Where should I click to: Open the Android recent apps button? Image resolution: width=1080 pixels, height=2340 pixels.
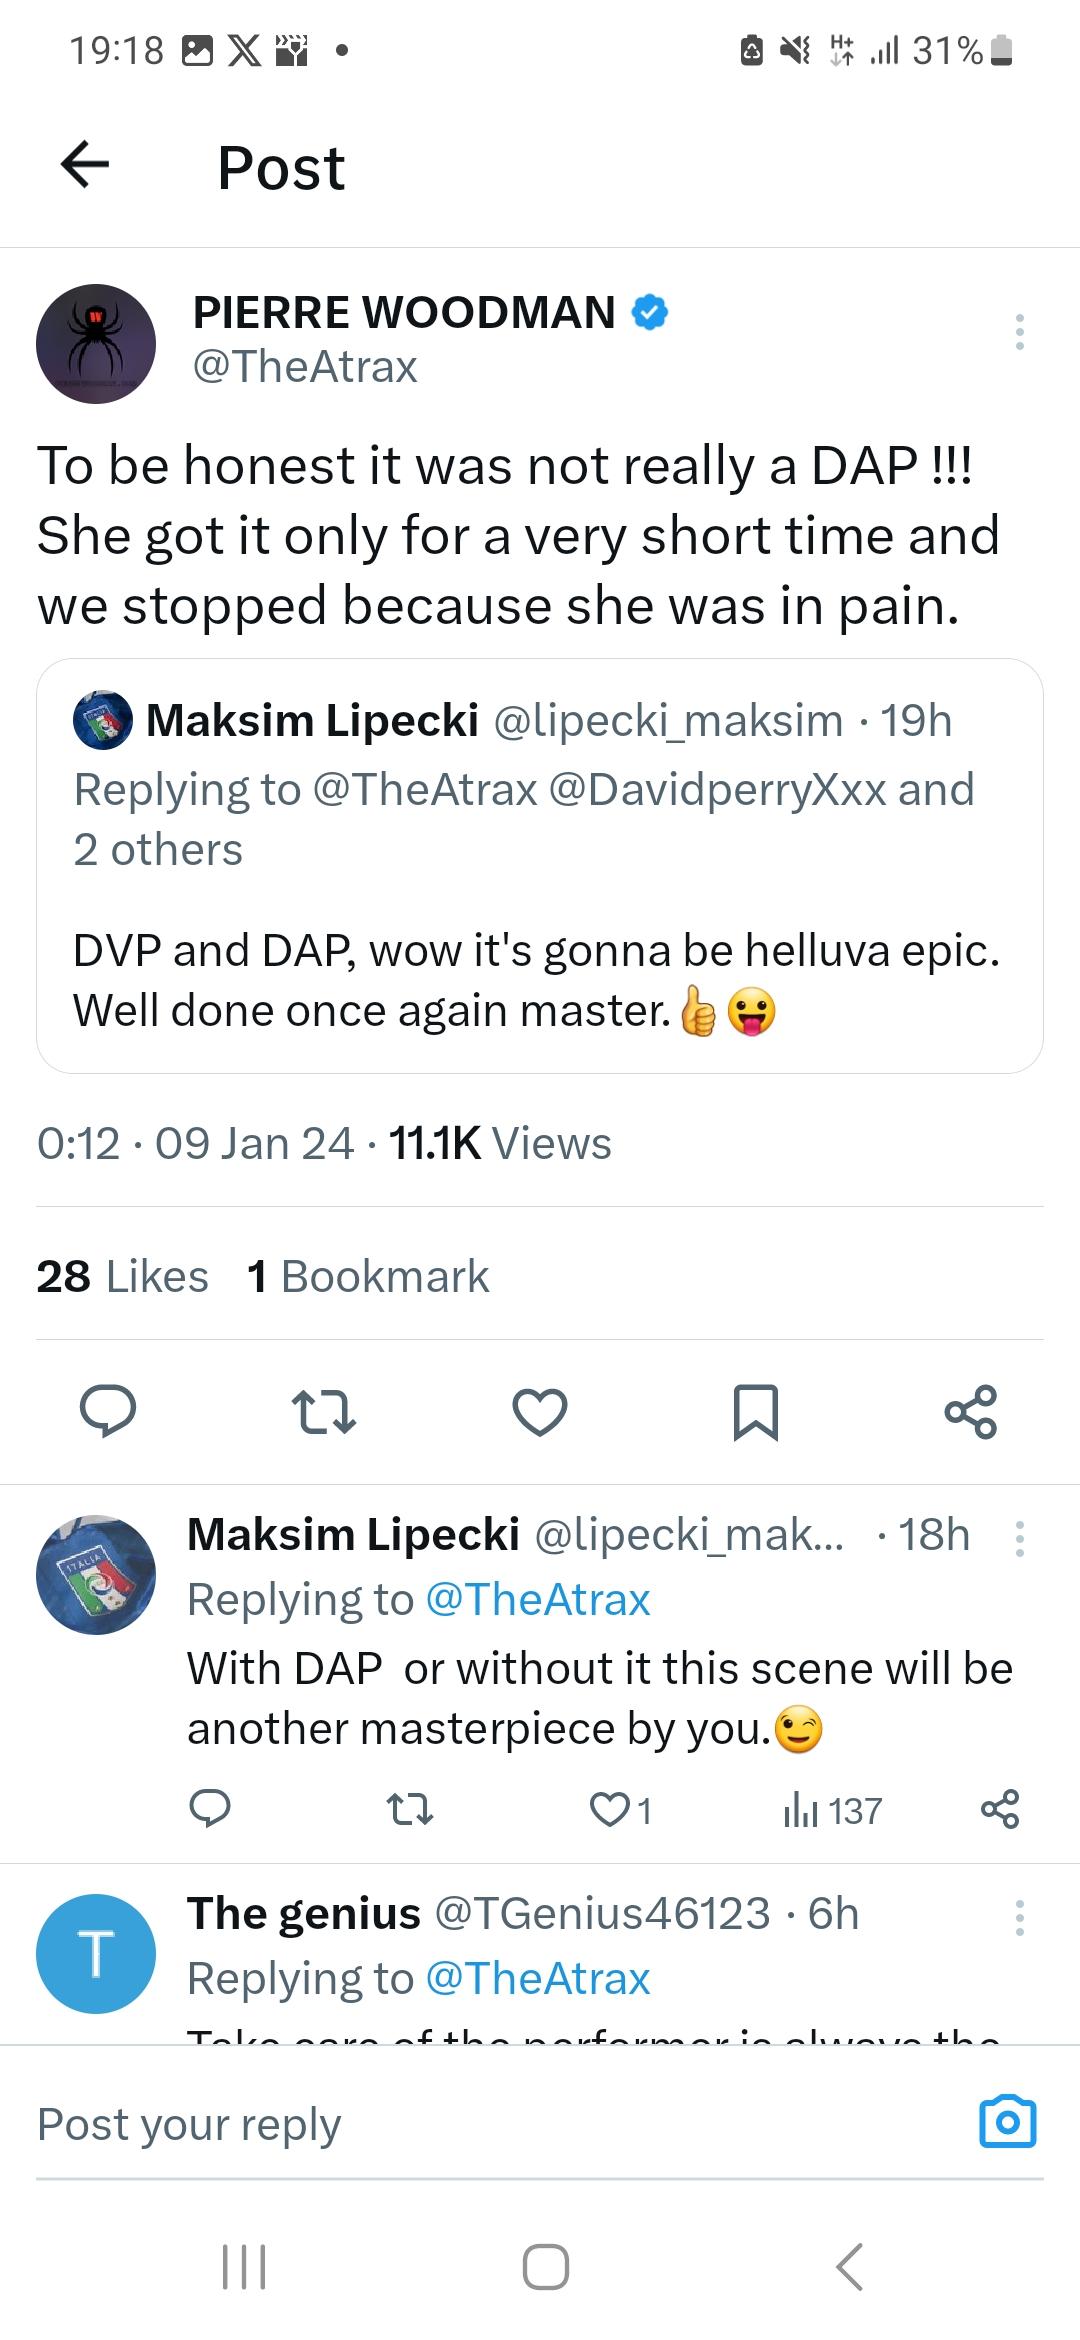pos(244,2266)
